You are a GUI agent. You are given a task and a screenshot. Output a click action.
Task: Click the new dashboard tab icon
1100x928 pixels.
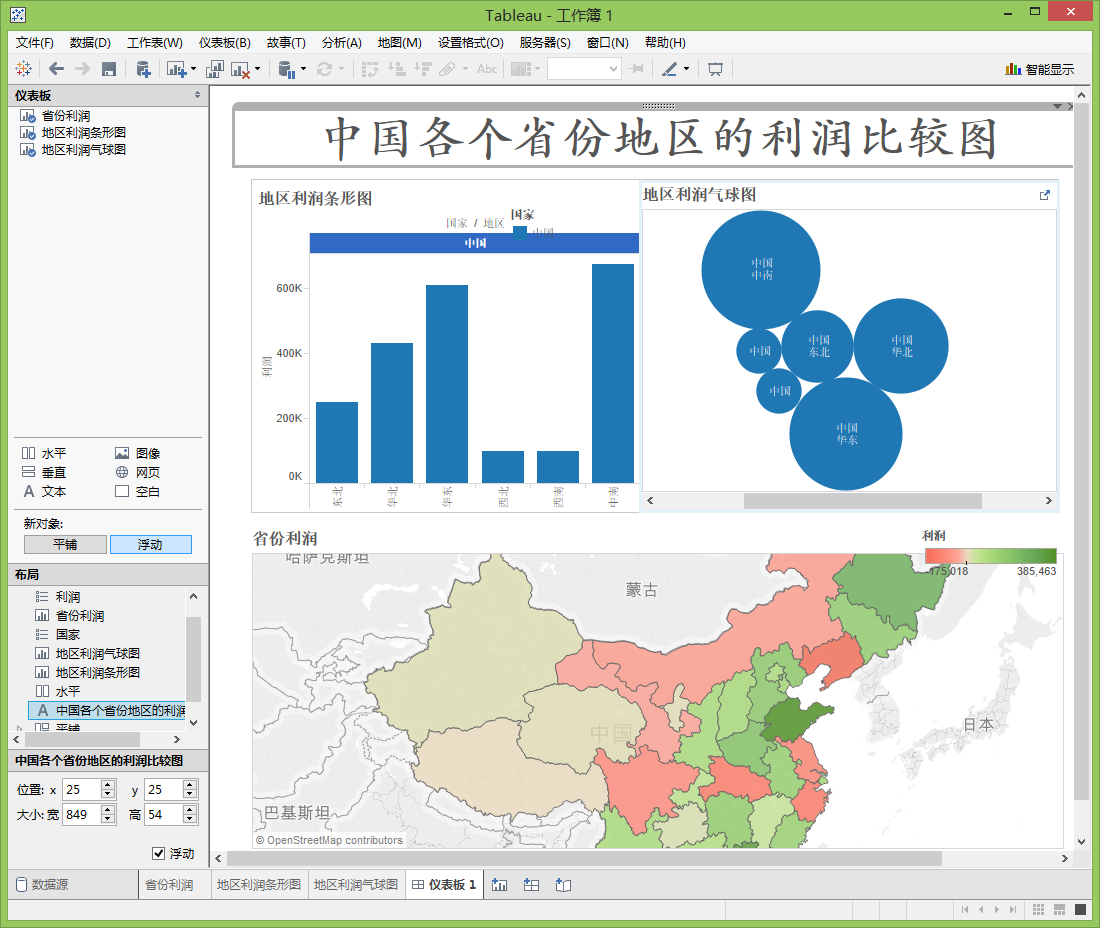point(532,885)
